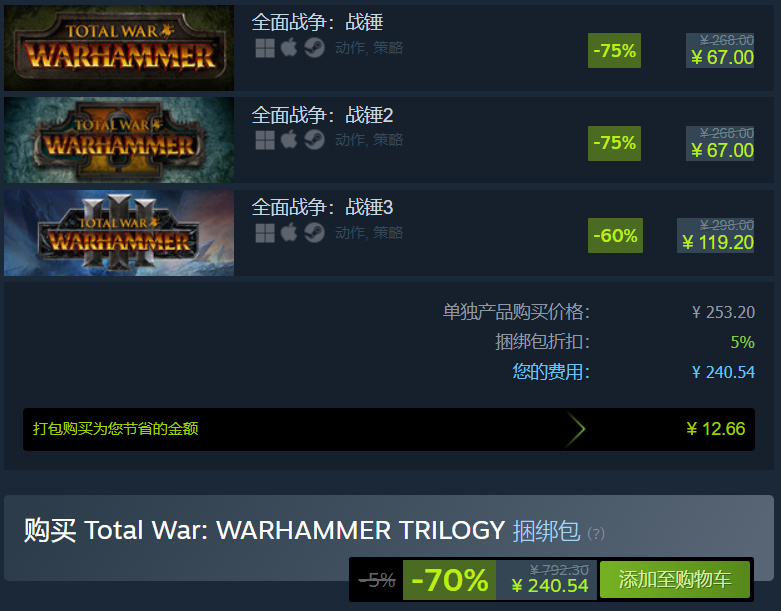The height and width of the screenshot is (611, 781).
Task: Open the Total War Warhammer III thumbnail
Action: point(119,233)
